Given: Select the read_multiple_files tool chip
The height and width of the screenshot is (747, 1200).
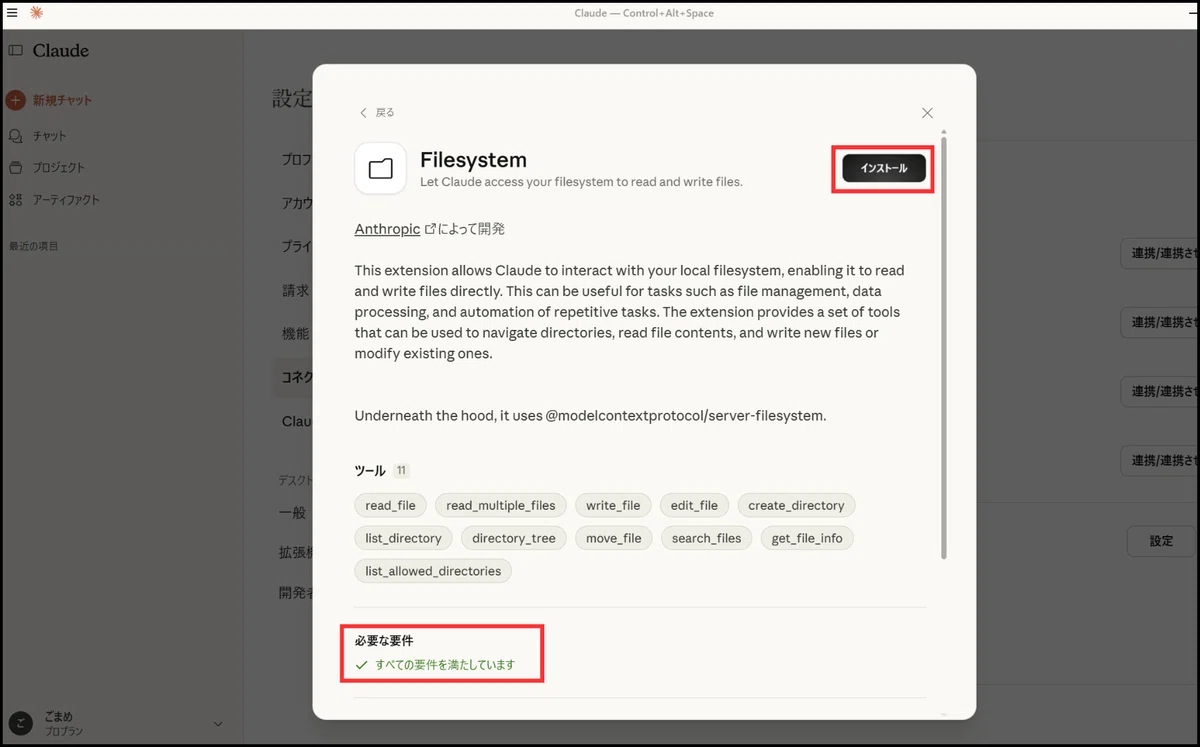Looking at the screenshot, I should point(501,505).
